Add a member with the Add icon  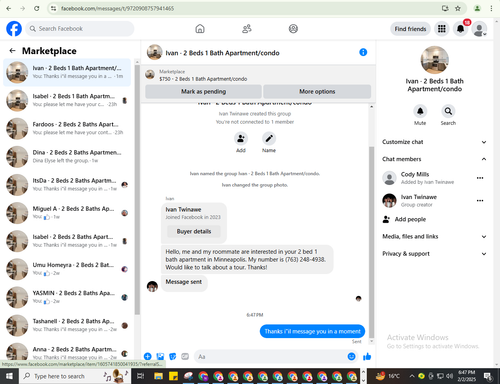tap(241, 139)
